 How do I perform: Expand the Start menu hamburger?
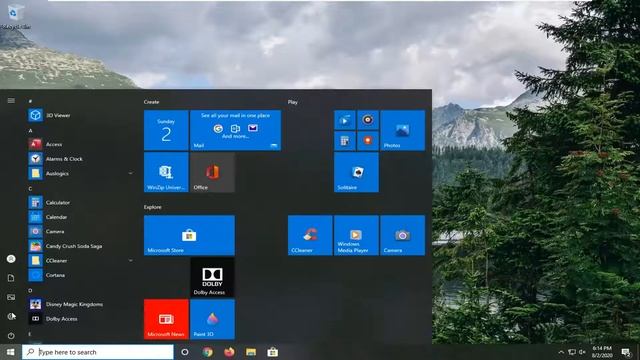click(11, 100)
